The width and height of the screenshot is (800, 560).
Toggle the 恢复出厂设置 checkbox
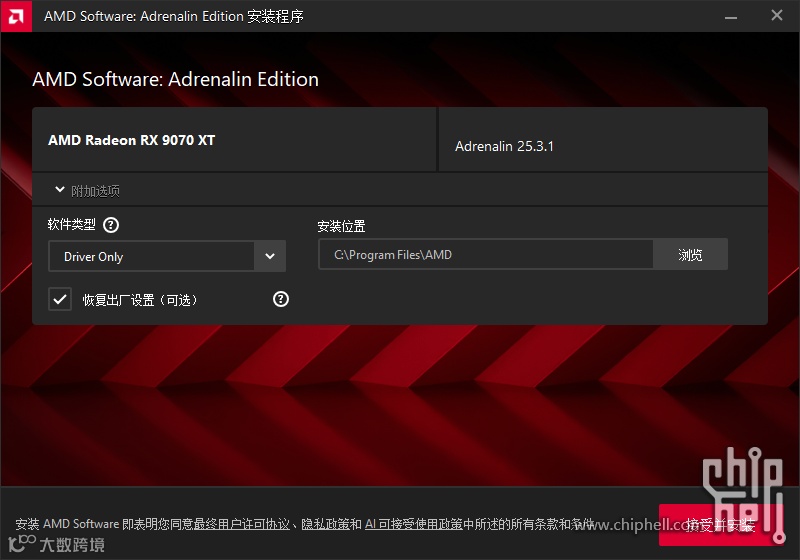point(60,299)
